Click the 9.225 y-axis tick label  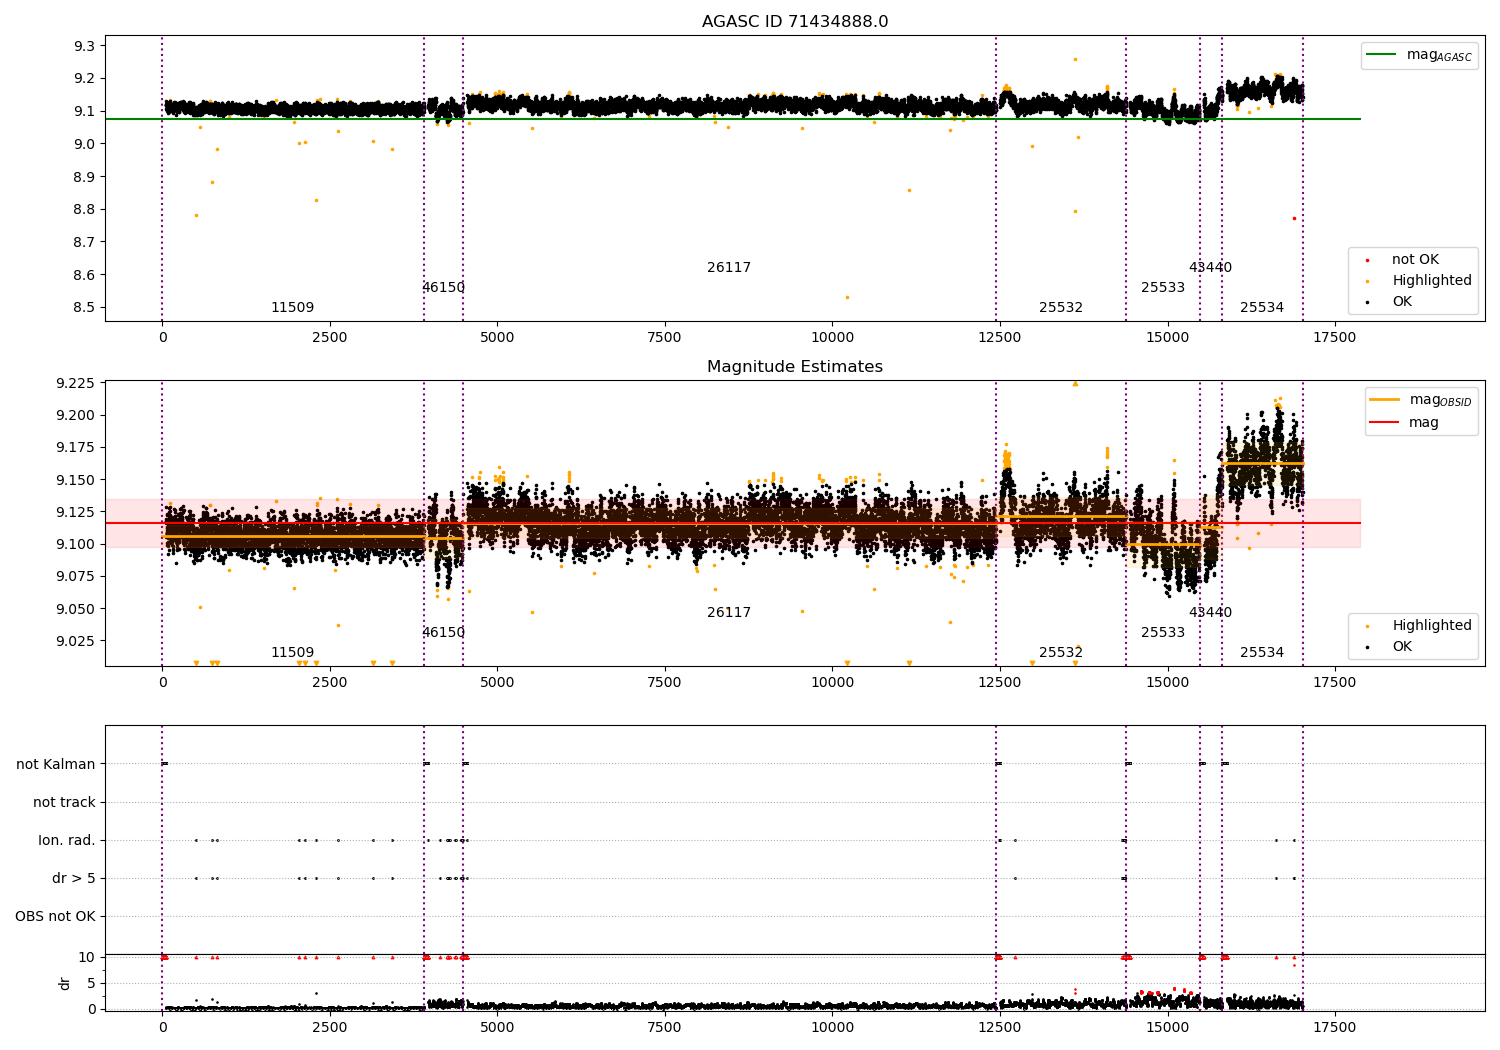pos(75,384)
